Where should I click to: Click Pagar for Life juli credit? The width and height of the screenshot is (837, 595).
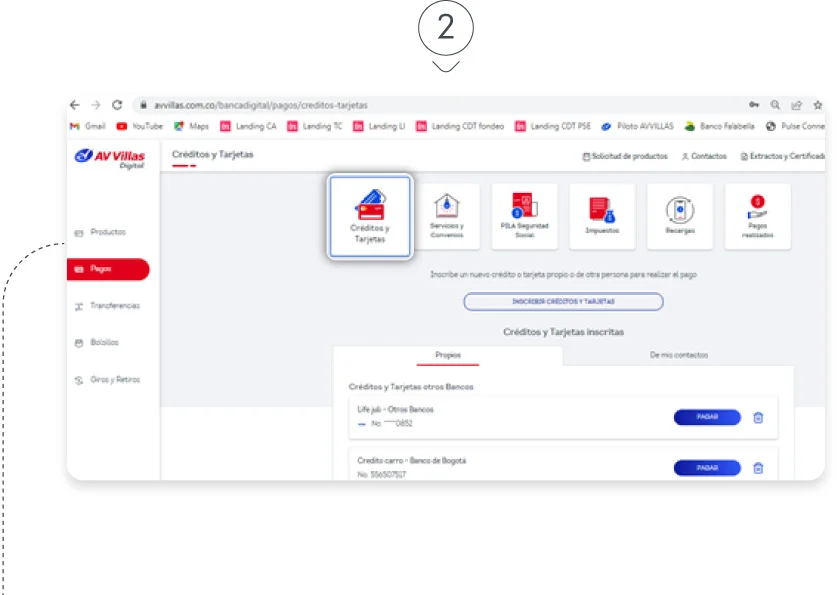pos(707,417)
